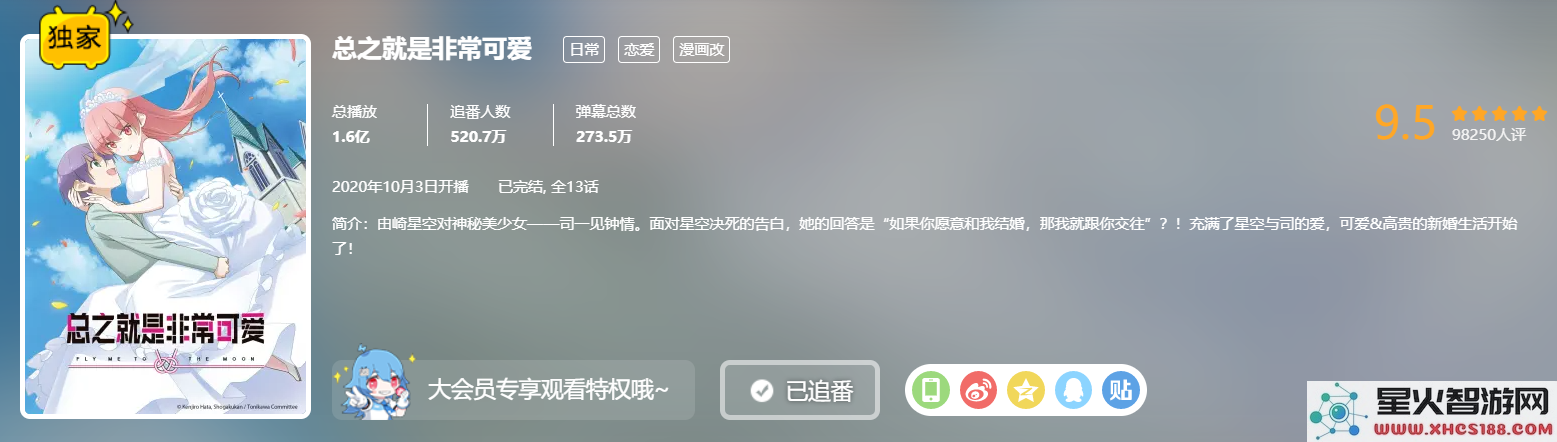Share to QZone via yellow star icon
This screenshot has width=1557, height=442.
pos(1025,390)
